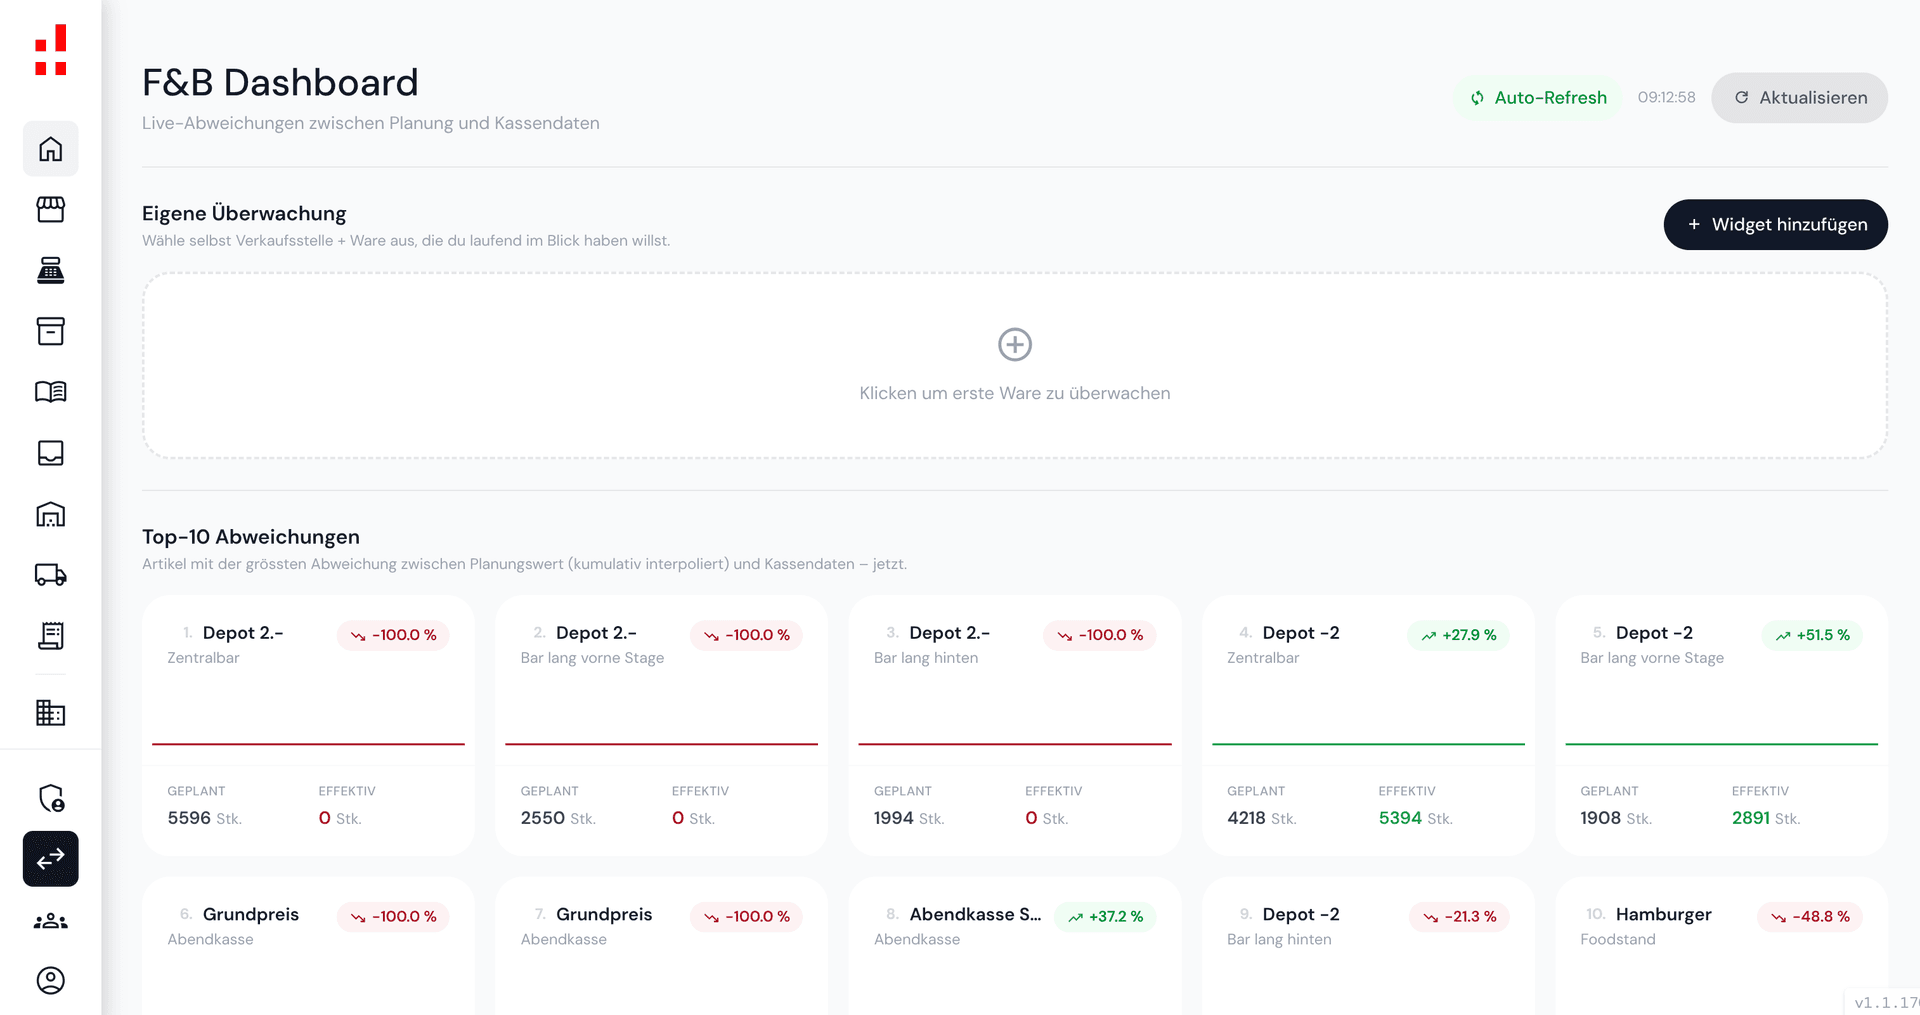Open the warehouse icon in sidebar

(50, 514)
